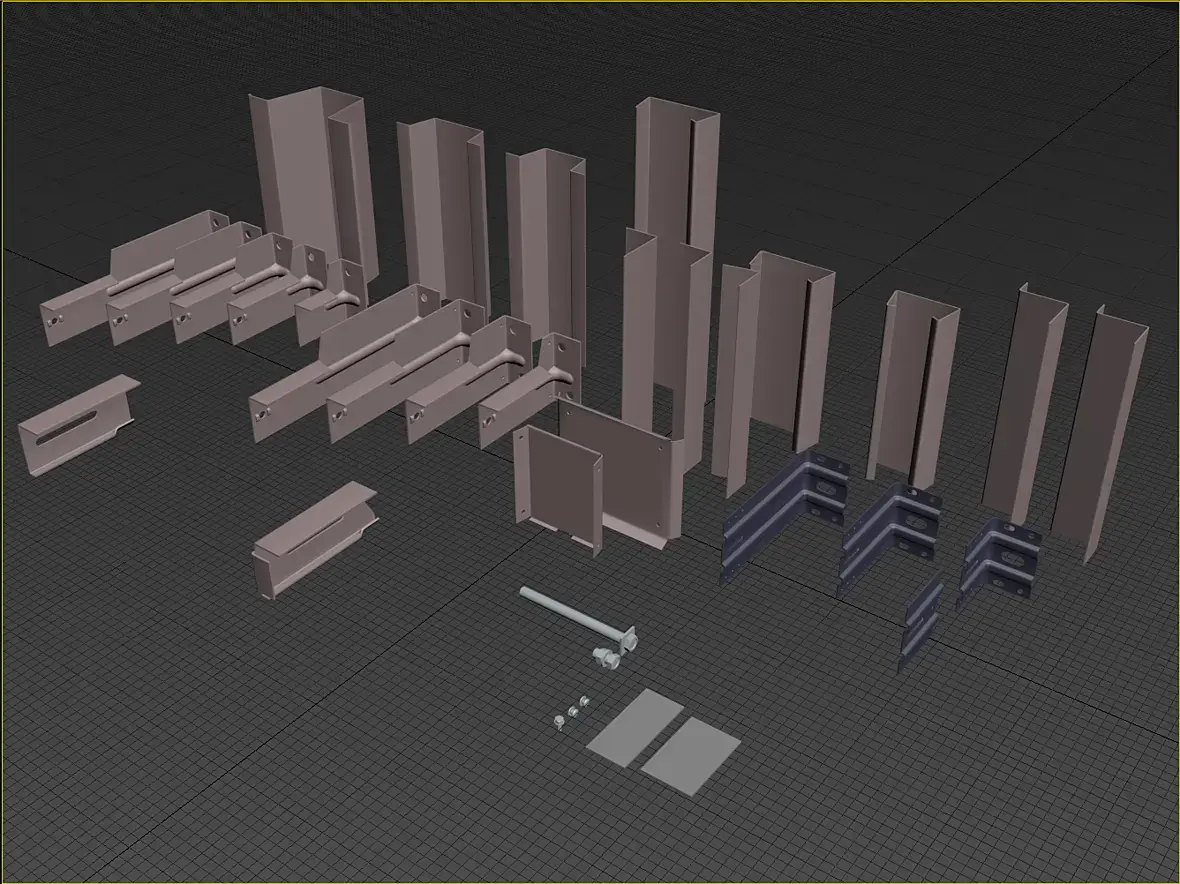The height and width of the screenshot is (884, 1180).
Task: Select the left flat gray plate
Action: (634, 728)
